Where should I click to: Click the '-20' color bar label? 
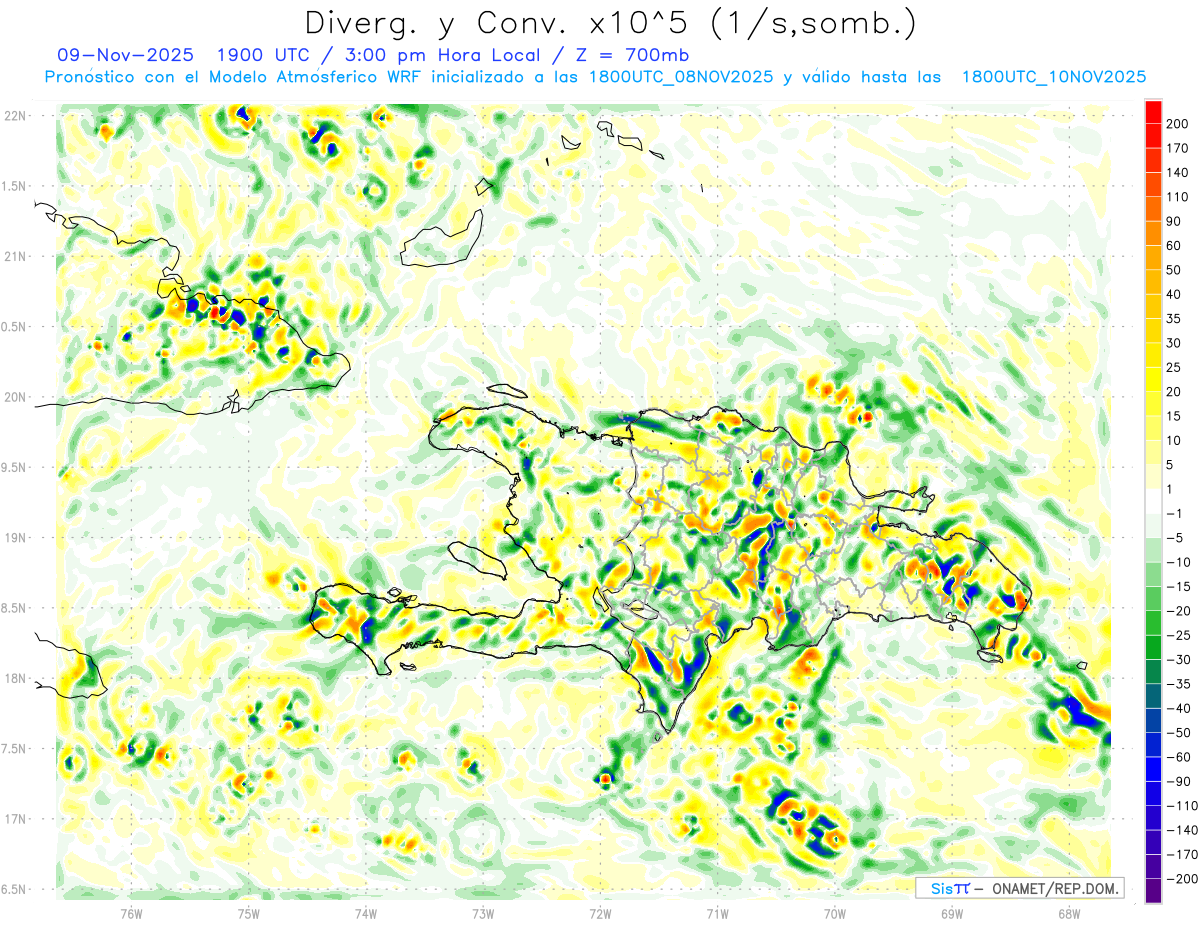coord(1178,611)
